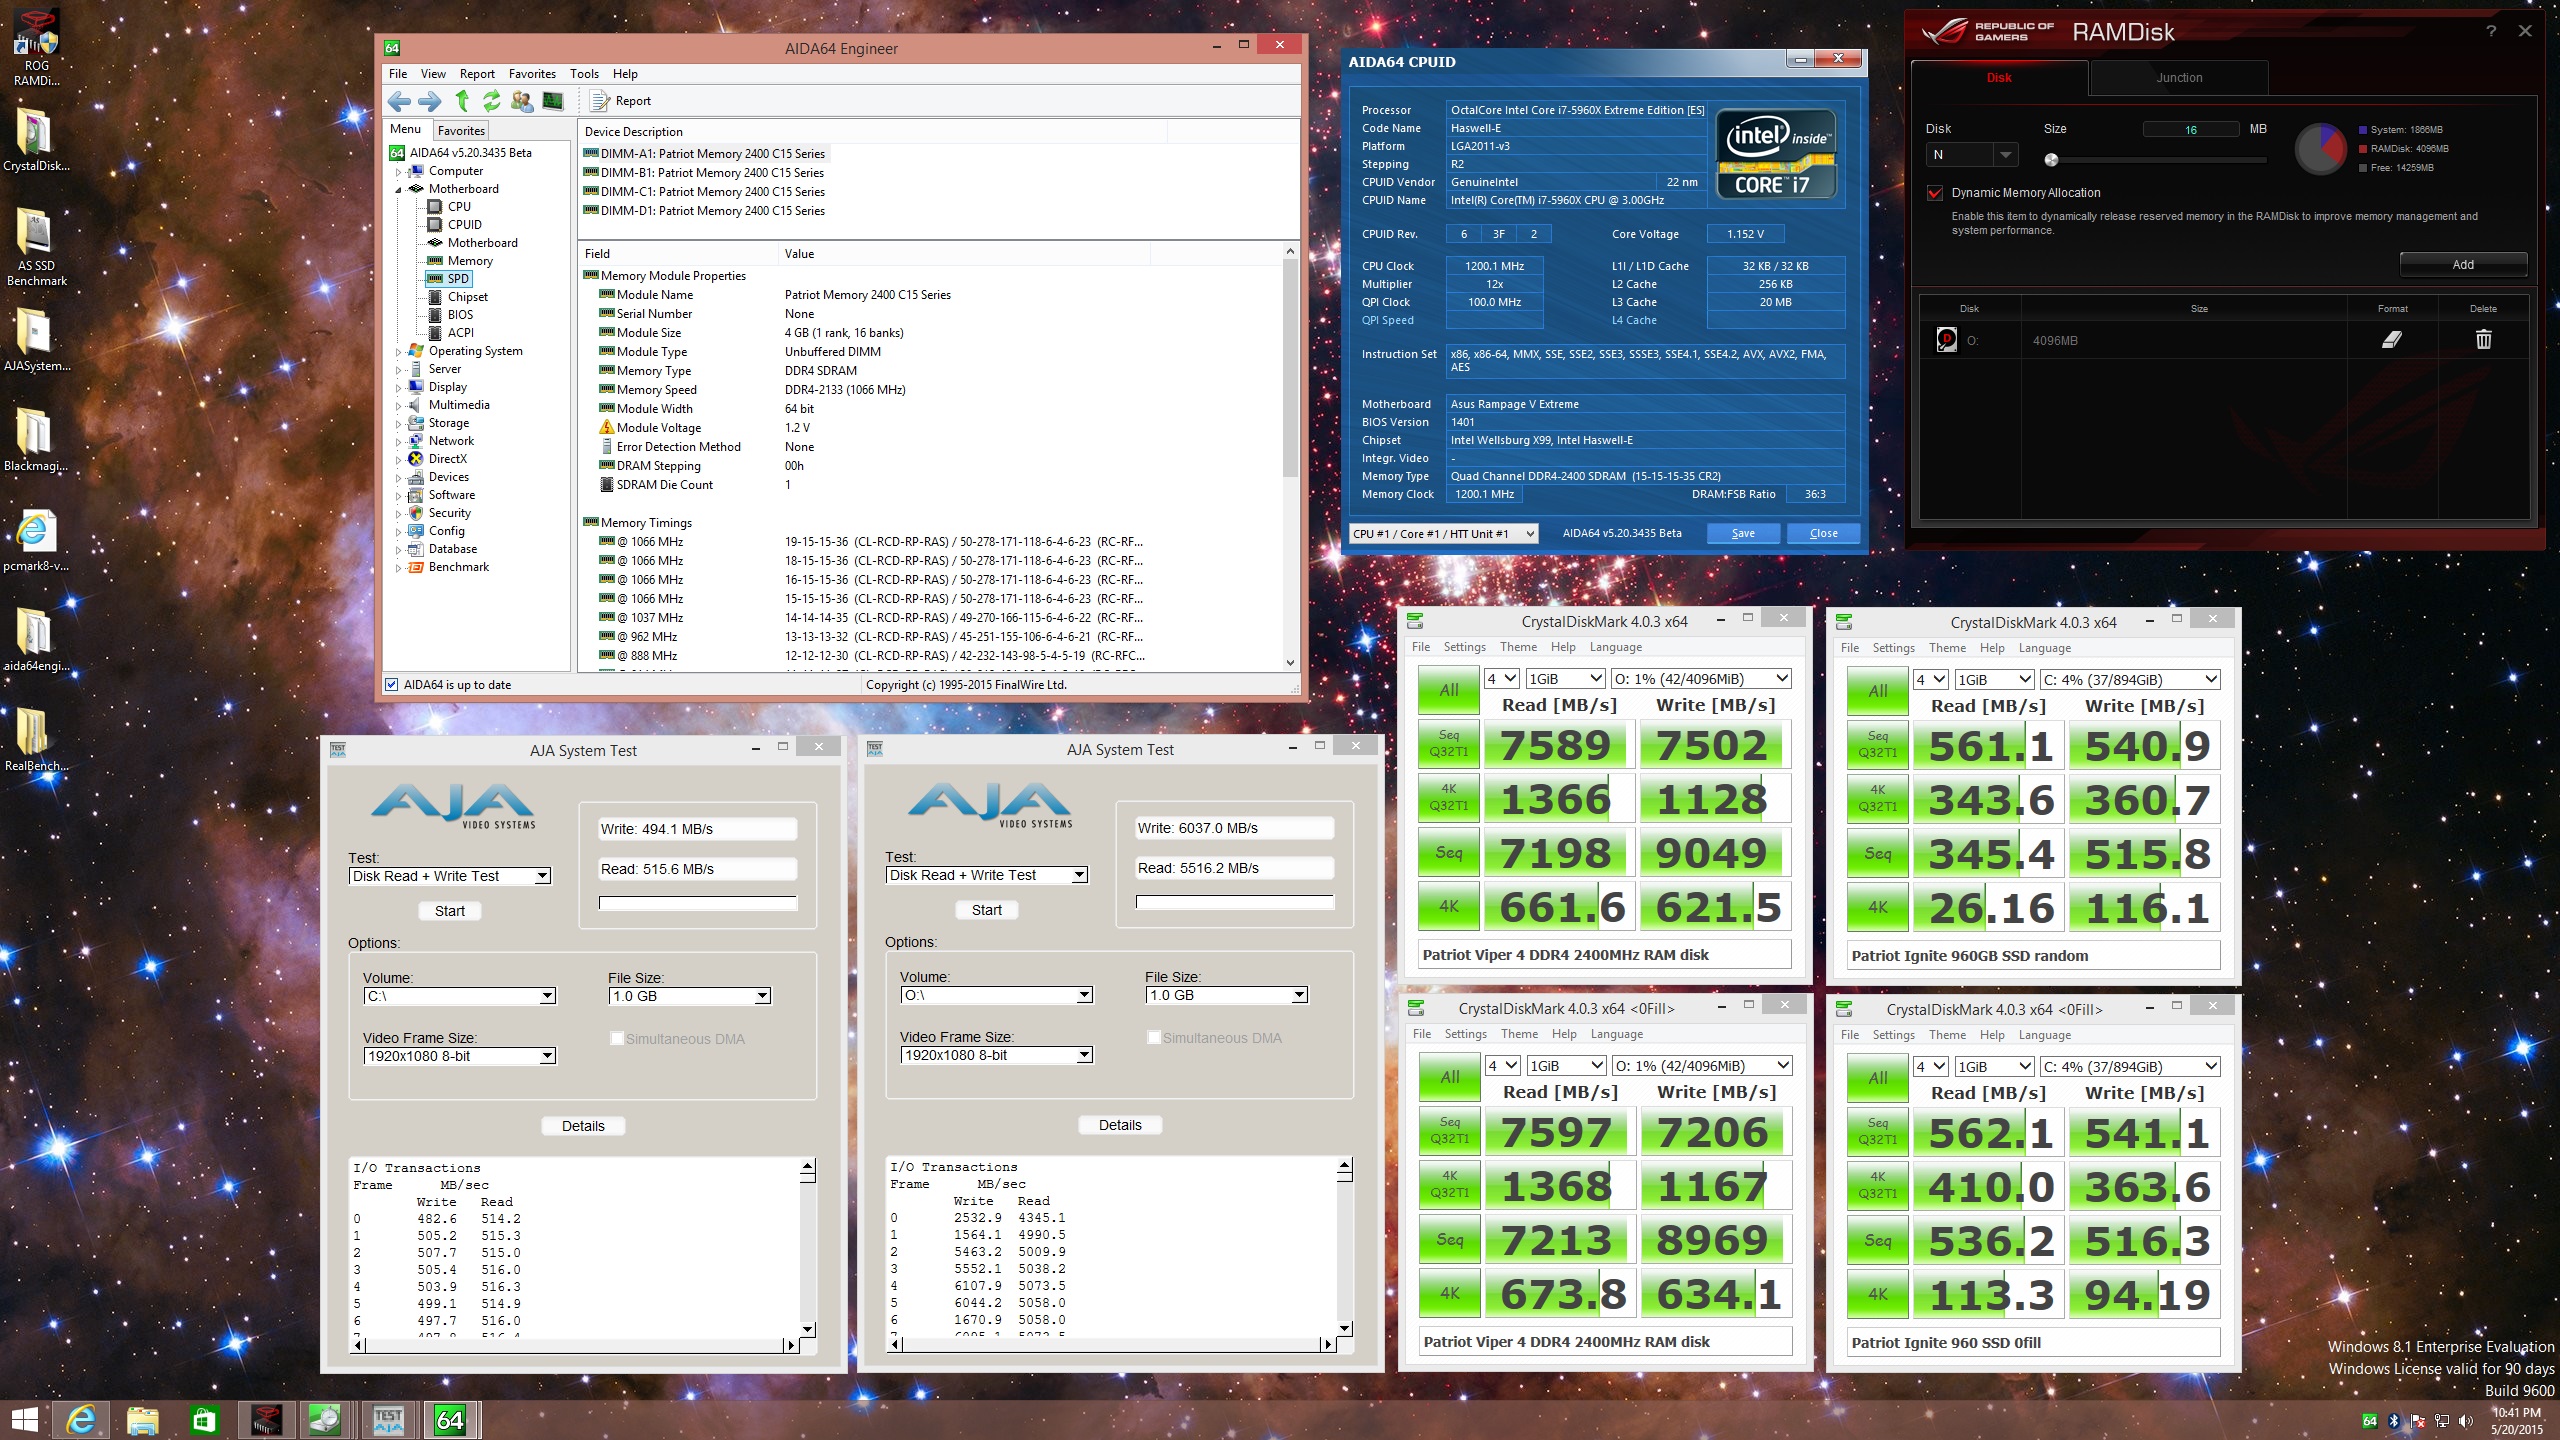The width and height of the screenshot is (2560, 1440).
Task: Click the RAMDisk size input field
Action: point(2190,130)
